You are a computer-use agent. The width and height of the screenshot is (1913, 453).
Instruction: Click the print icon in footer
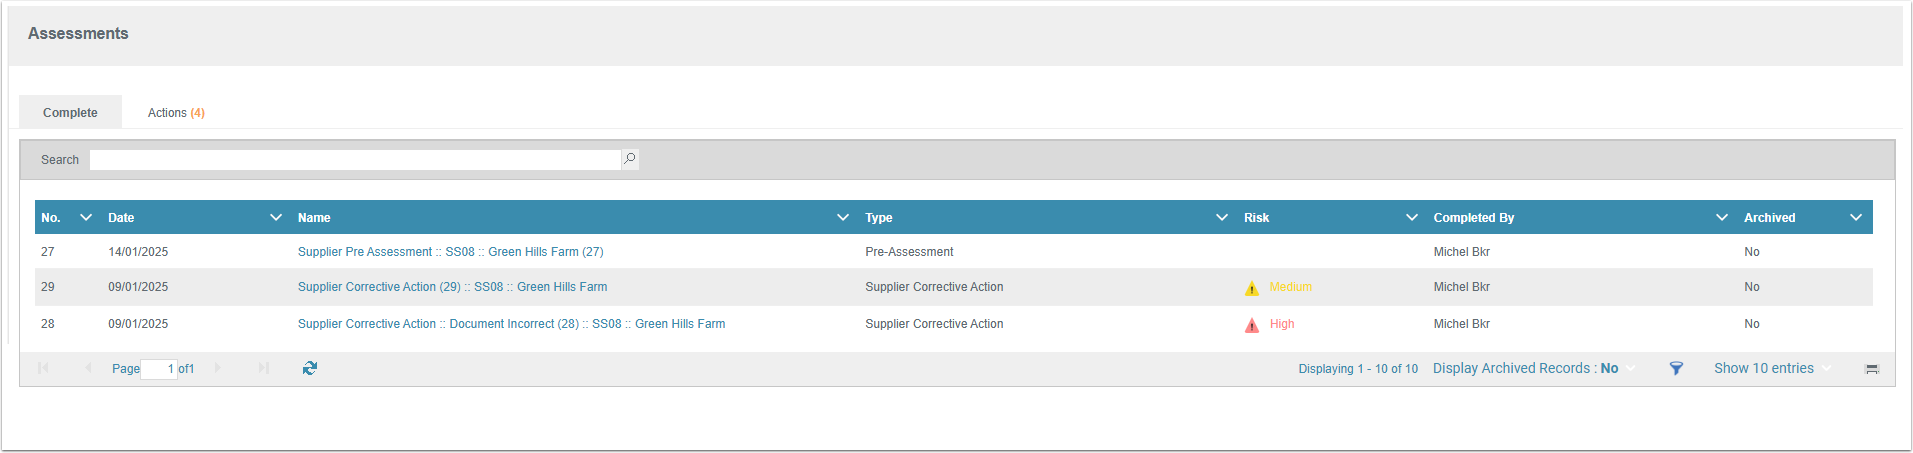(1872, 369)
